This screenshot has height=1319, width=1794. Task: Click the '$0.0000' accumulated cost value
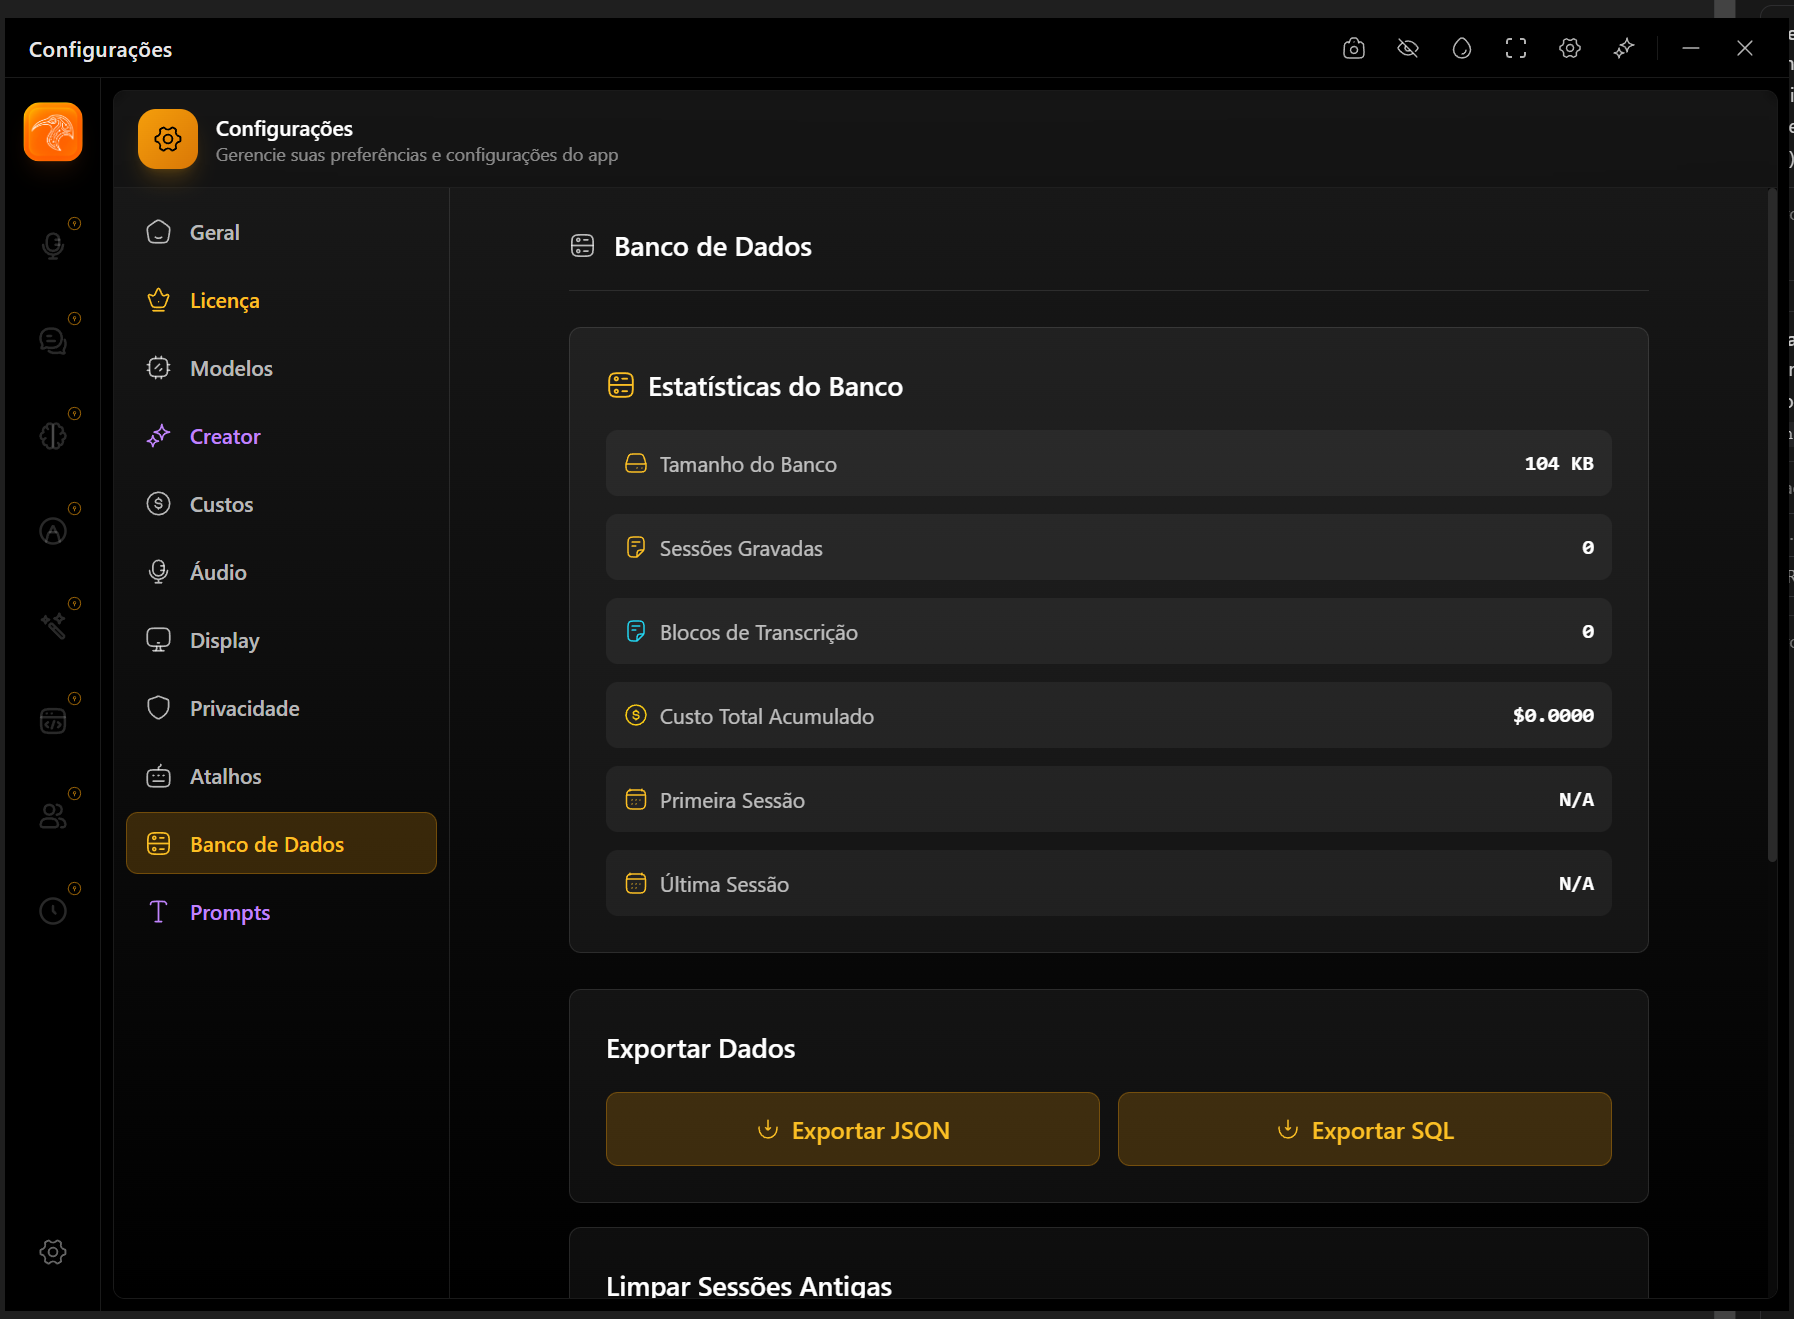point(1553,715)
